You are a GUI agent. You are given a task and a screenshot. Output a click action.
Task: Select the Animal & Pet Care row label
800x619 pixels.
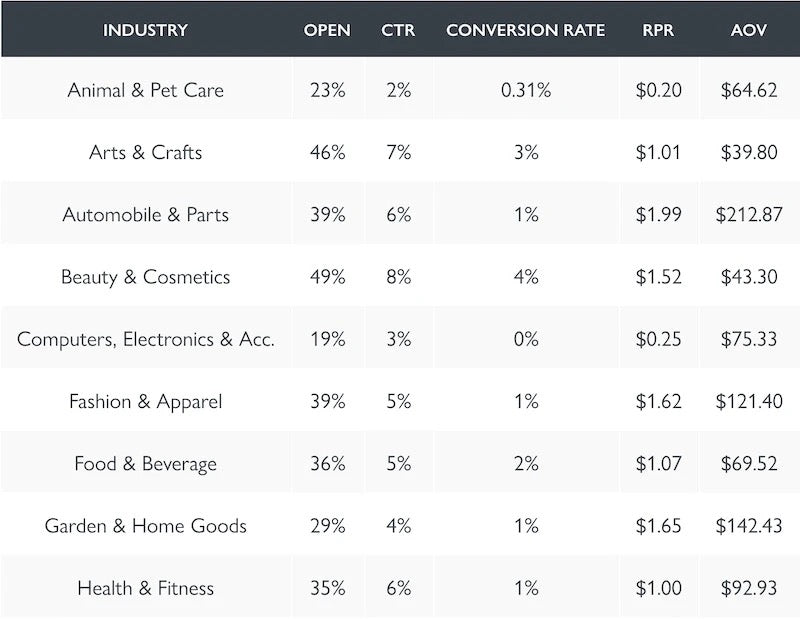click(x=145, y=90)
